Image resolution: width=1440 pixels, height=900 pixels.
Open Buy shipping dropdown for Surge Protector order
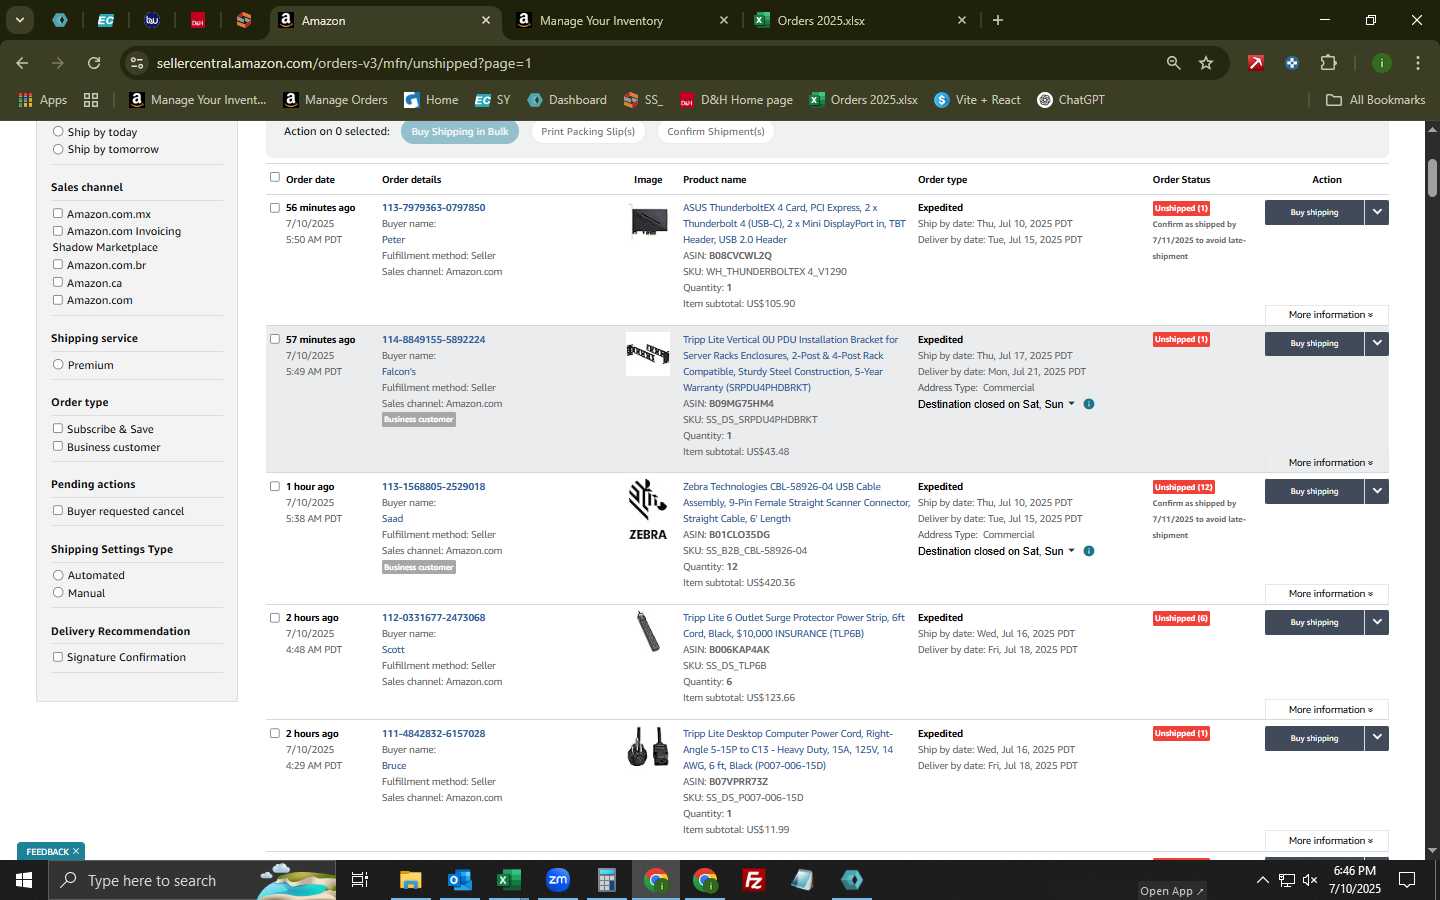tap(1377, 622)
